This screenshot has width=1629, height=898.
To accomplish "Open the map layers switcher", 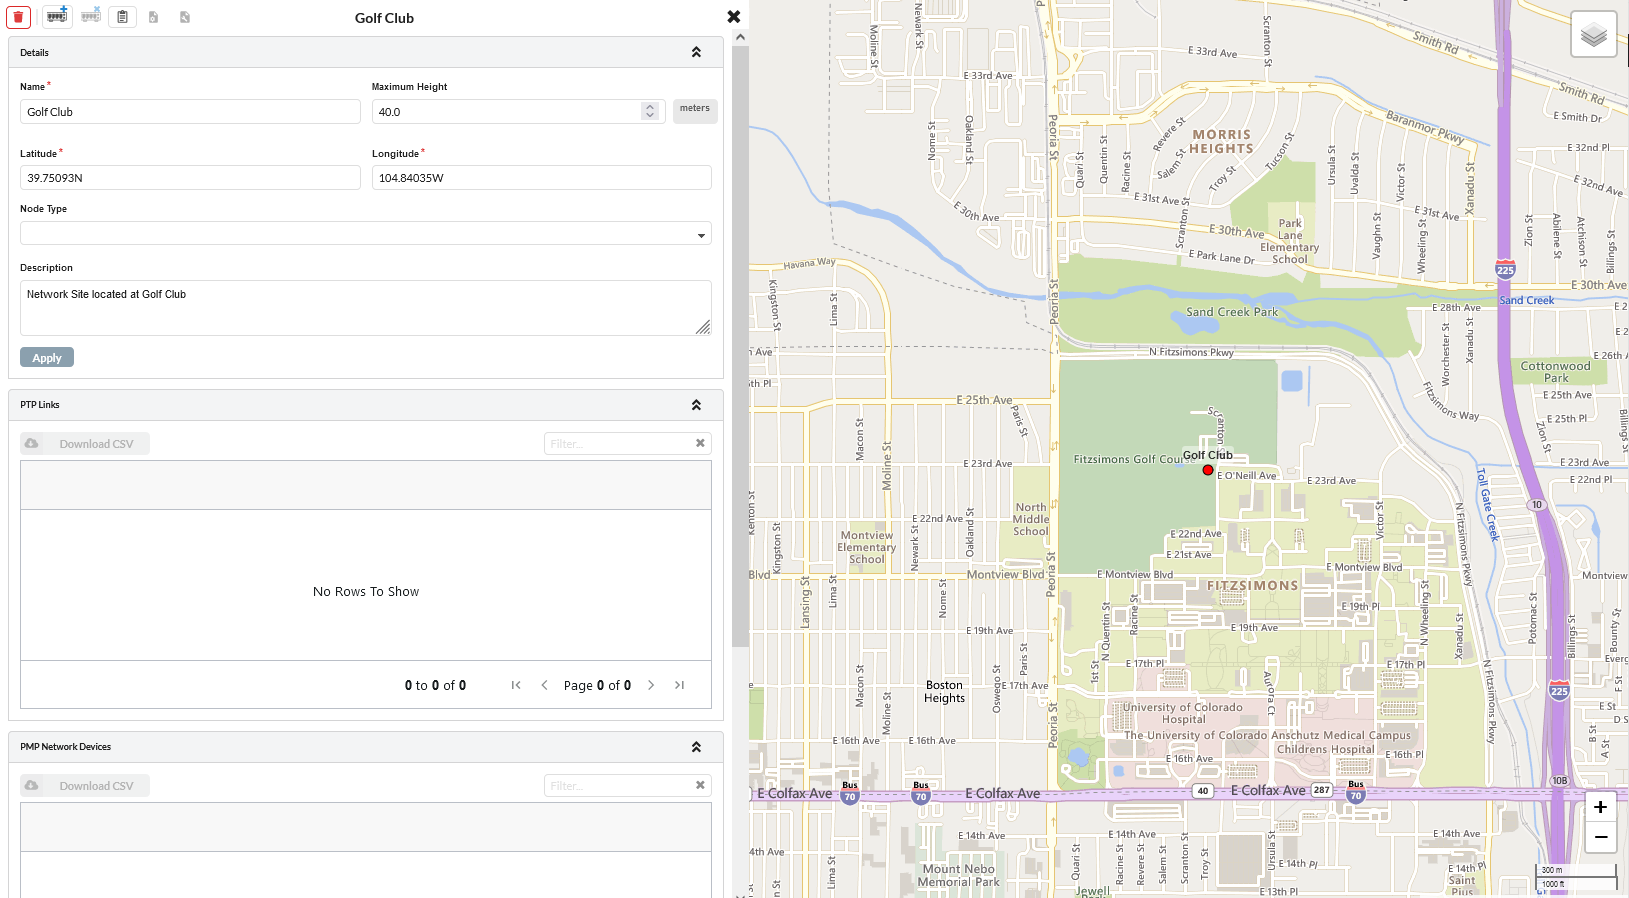I will click(x=1594, y=35).
